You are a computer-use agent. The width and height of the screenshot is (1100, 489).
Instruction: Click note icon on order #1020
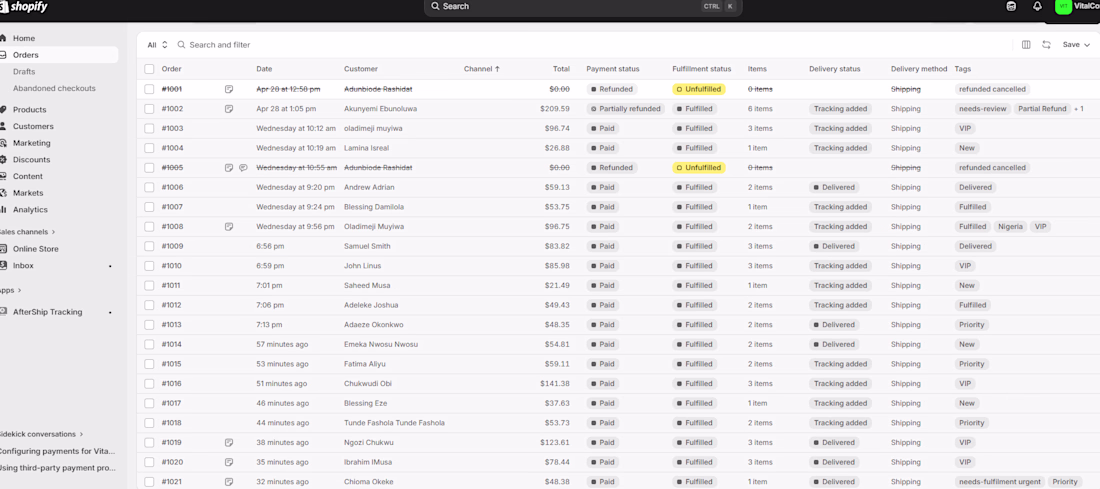tap(229, 462)
